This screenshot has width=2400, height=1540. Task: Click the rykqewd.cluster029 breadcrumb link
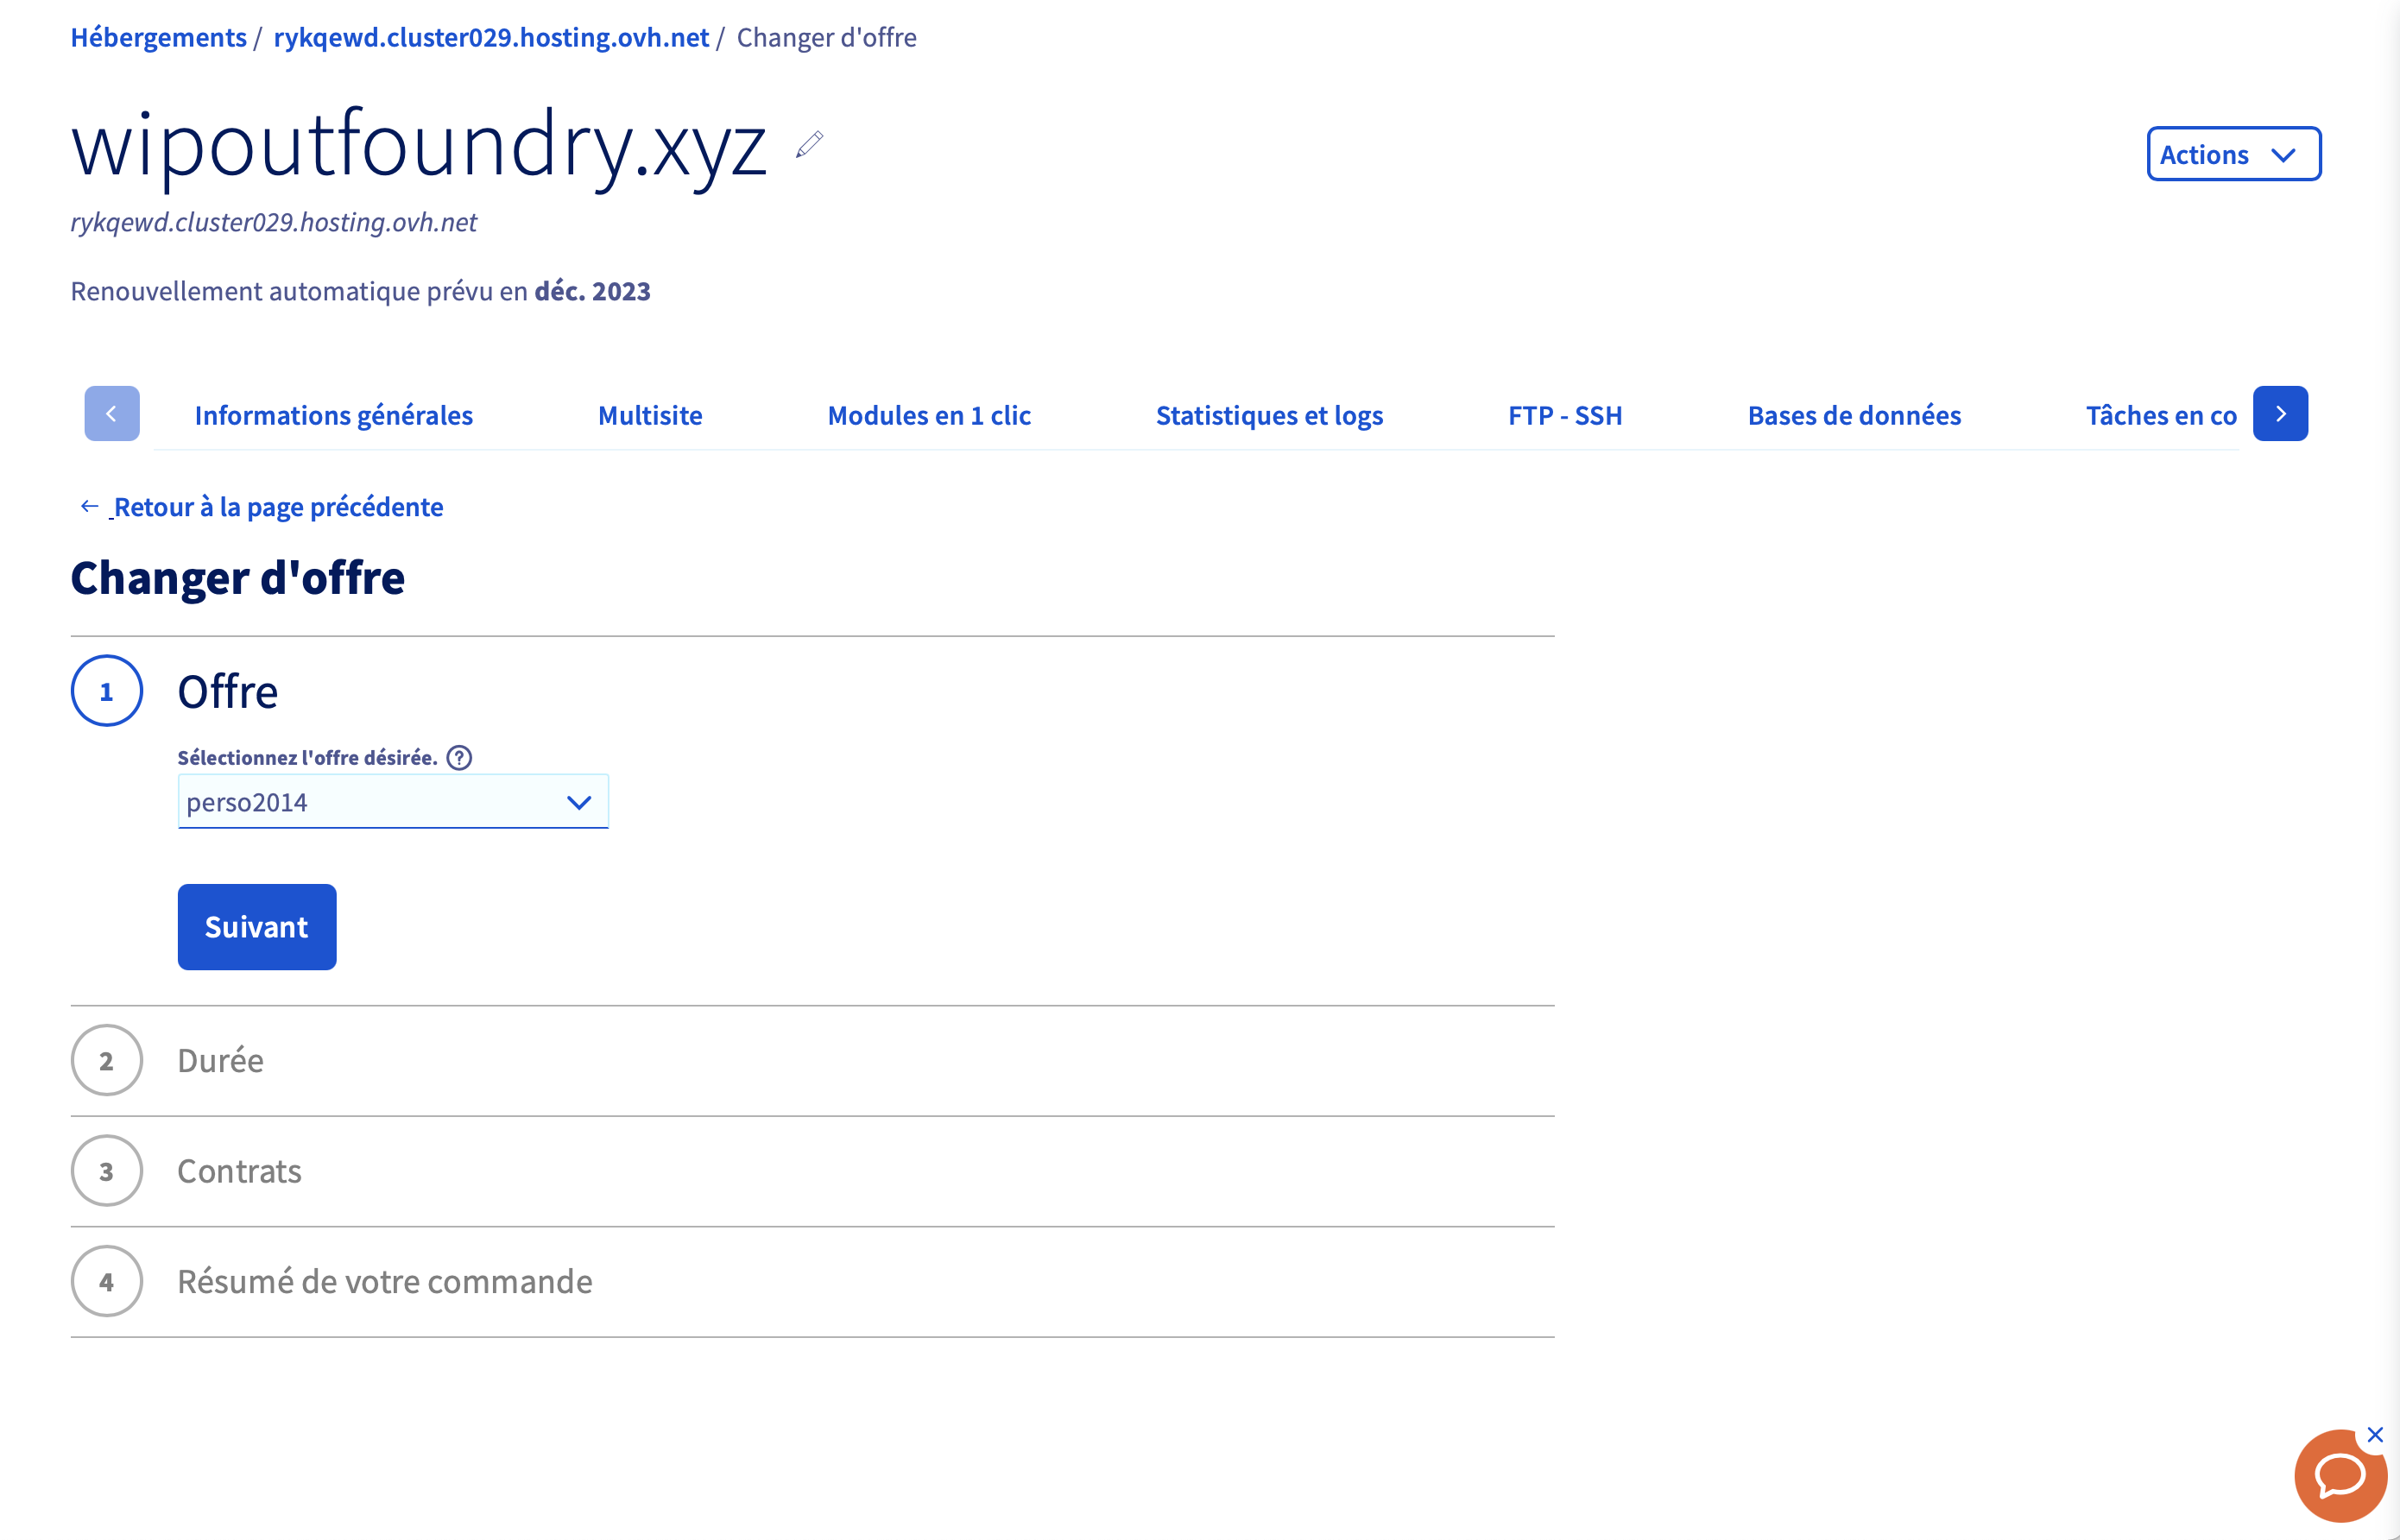[x=491, y=37]
